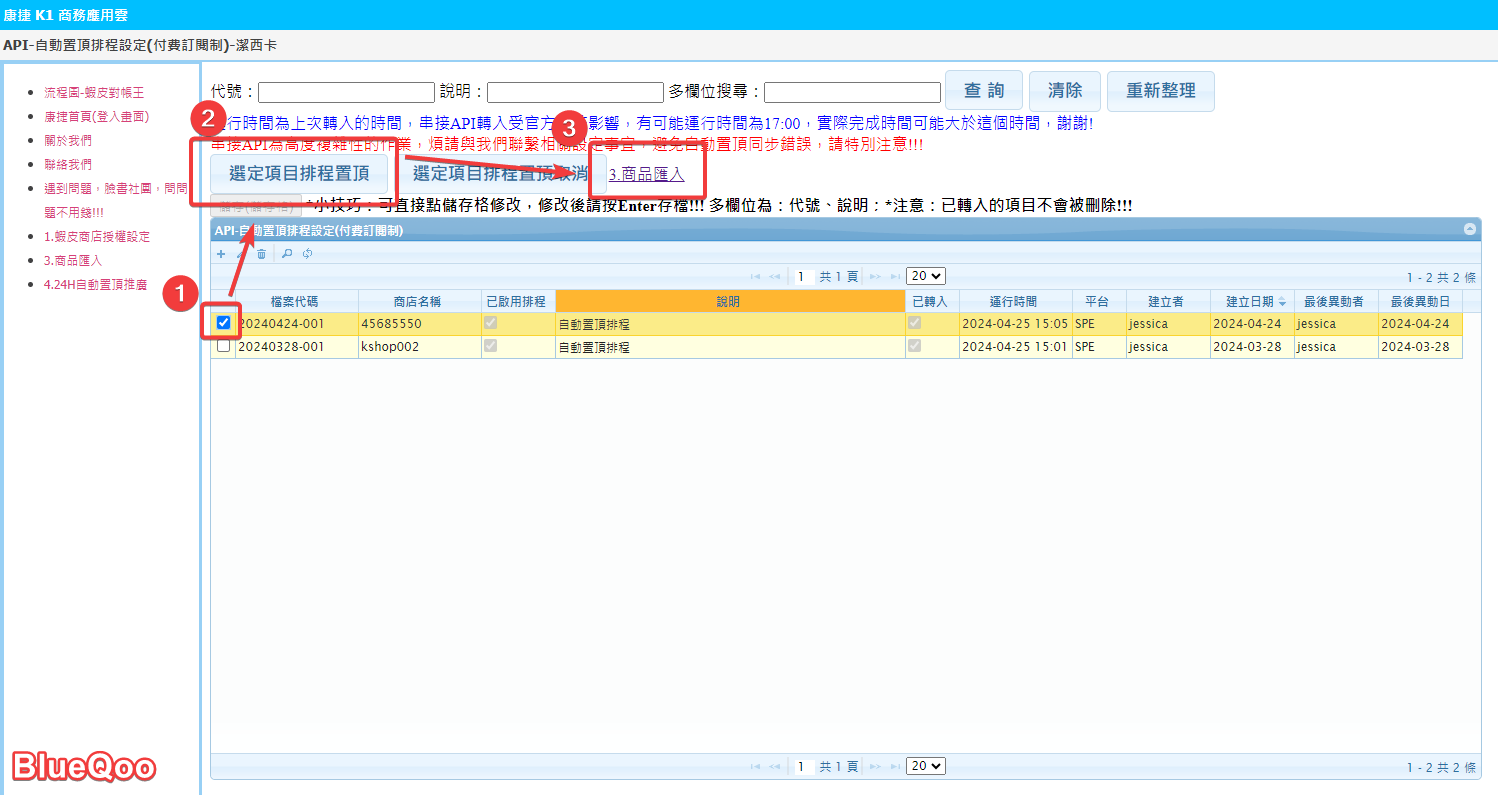Go to first page using top pager icon
This screenshot has height=795, width=1498.
(x=755, y=277)
